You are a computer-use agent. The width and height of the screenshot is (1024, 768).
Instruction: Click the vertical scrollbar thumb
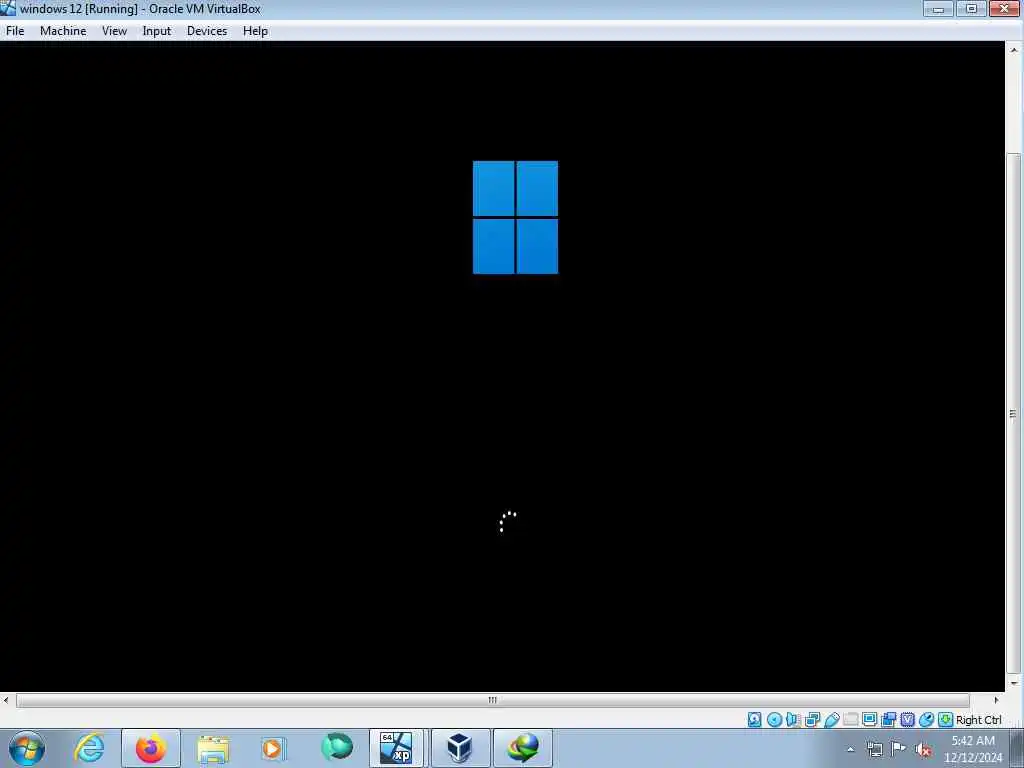[x=1014, y=413]
